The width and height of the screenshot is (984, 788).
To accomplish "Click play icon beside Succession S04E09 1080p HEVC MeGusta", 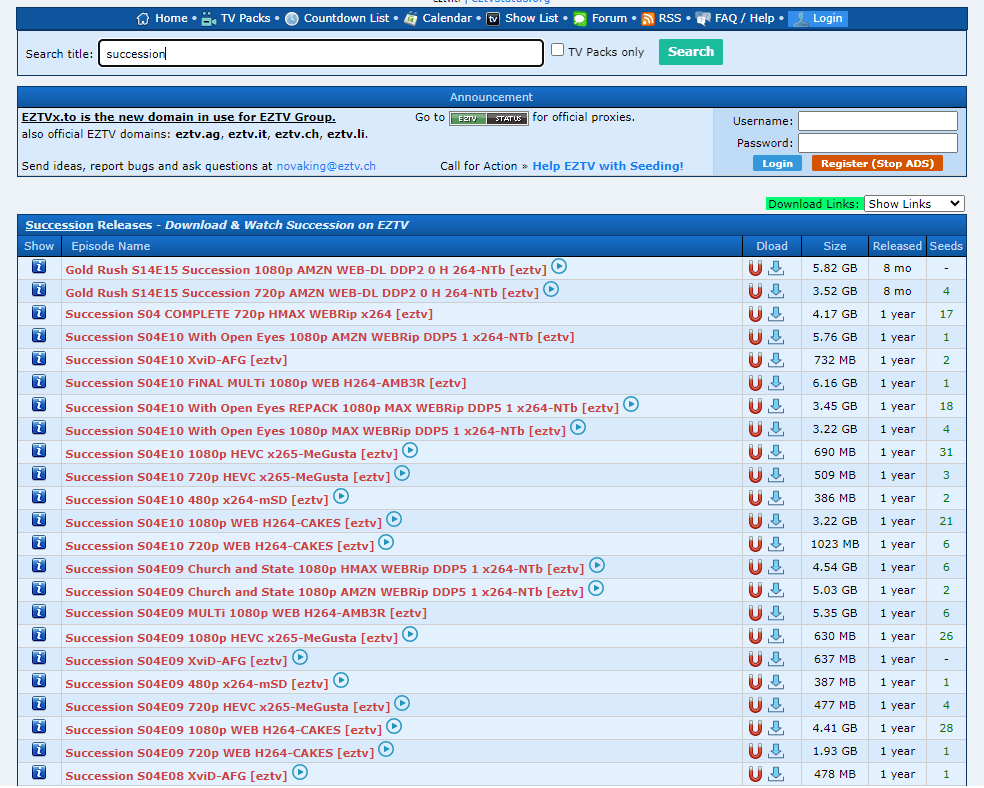I will point(410,634).
